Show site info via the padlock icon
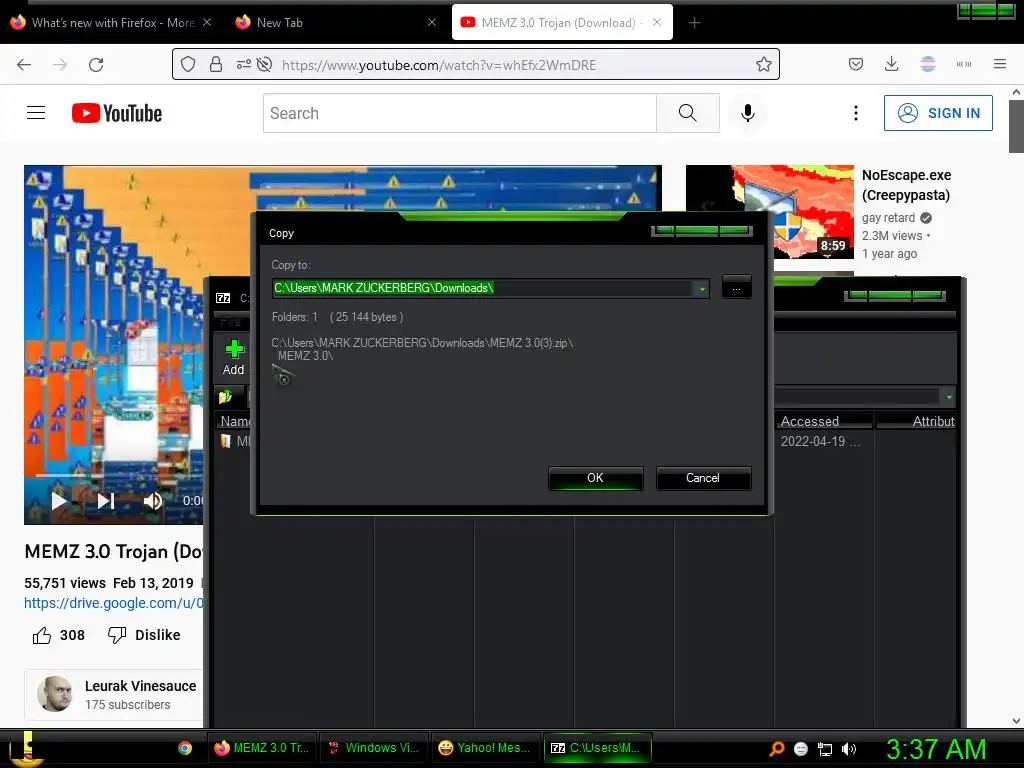 point(216,64)
